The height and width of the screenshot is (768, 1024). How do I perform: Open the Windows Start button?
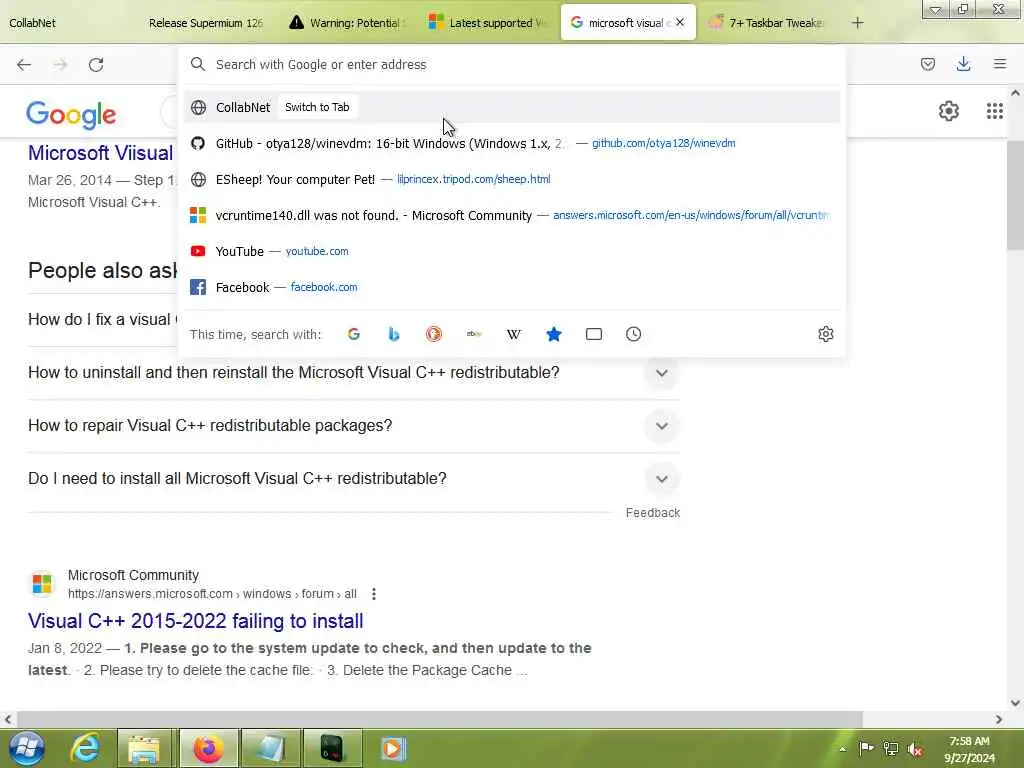[26, 748]
